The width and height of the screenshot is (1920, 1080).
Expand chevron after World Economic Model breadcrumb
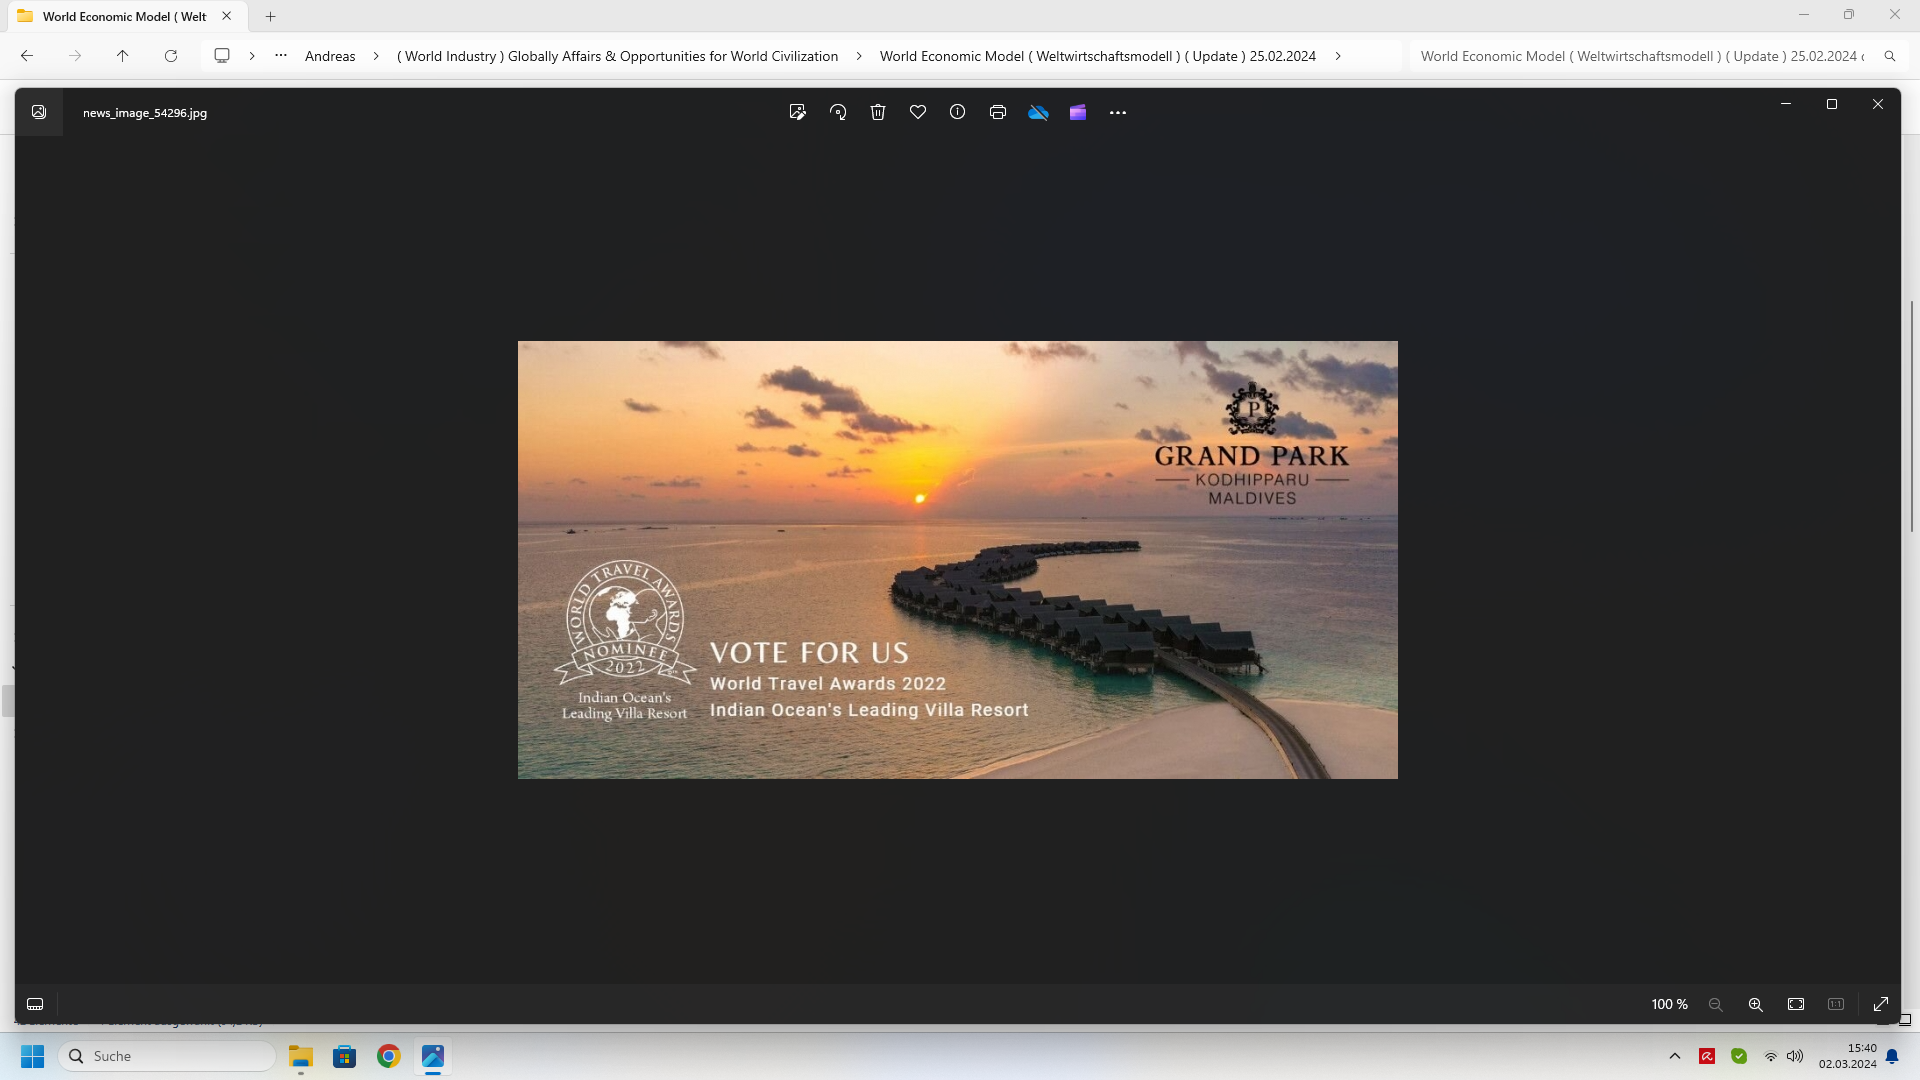click(x=1338, y=56)
